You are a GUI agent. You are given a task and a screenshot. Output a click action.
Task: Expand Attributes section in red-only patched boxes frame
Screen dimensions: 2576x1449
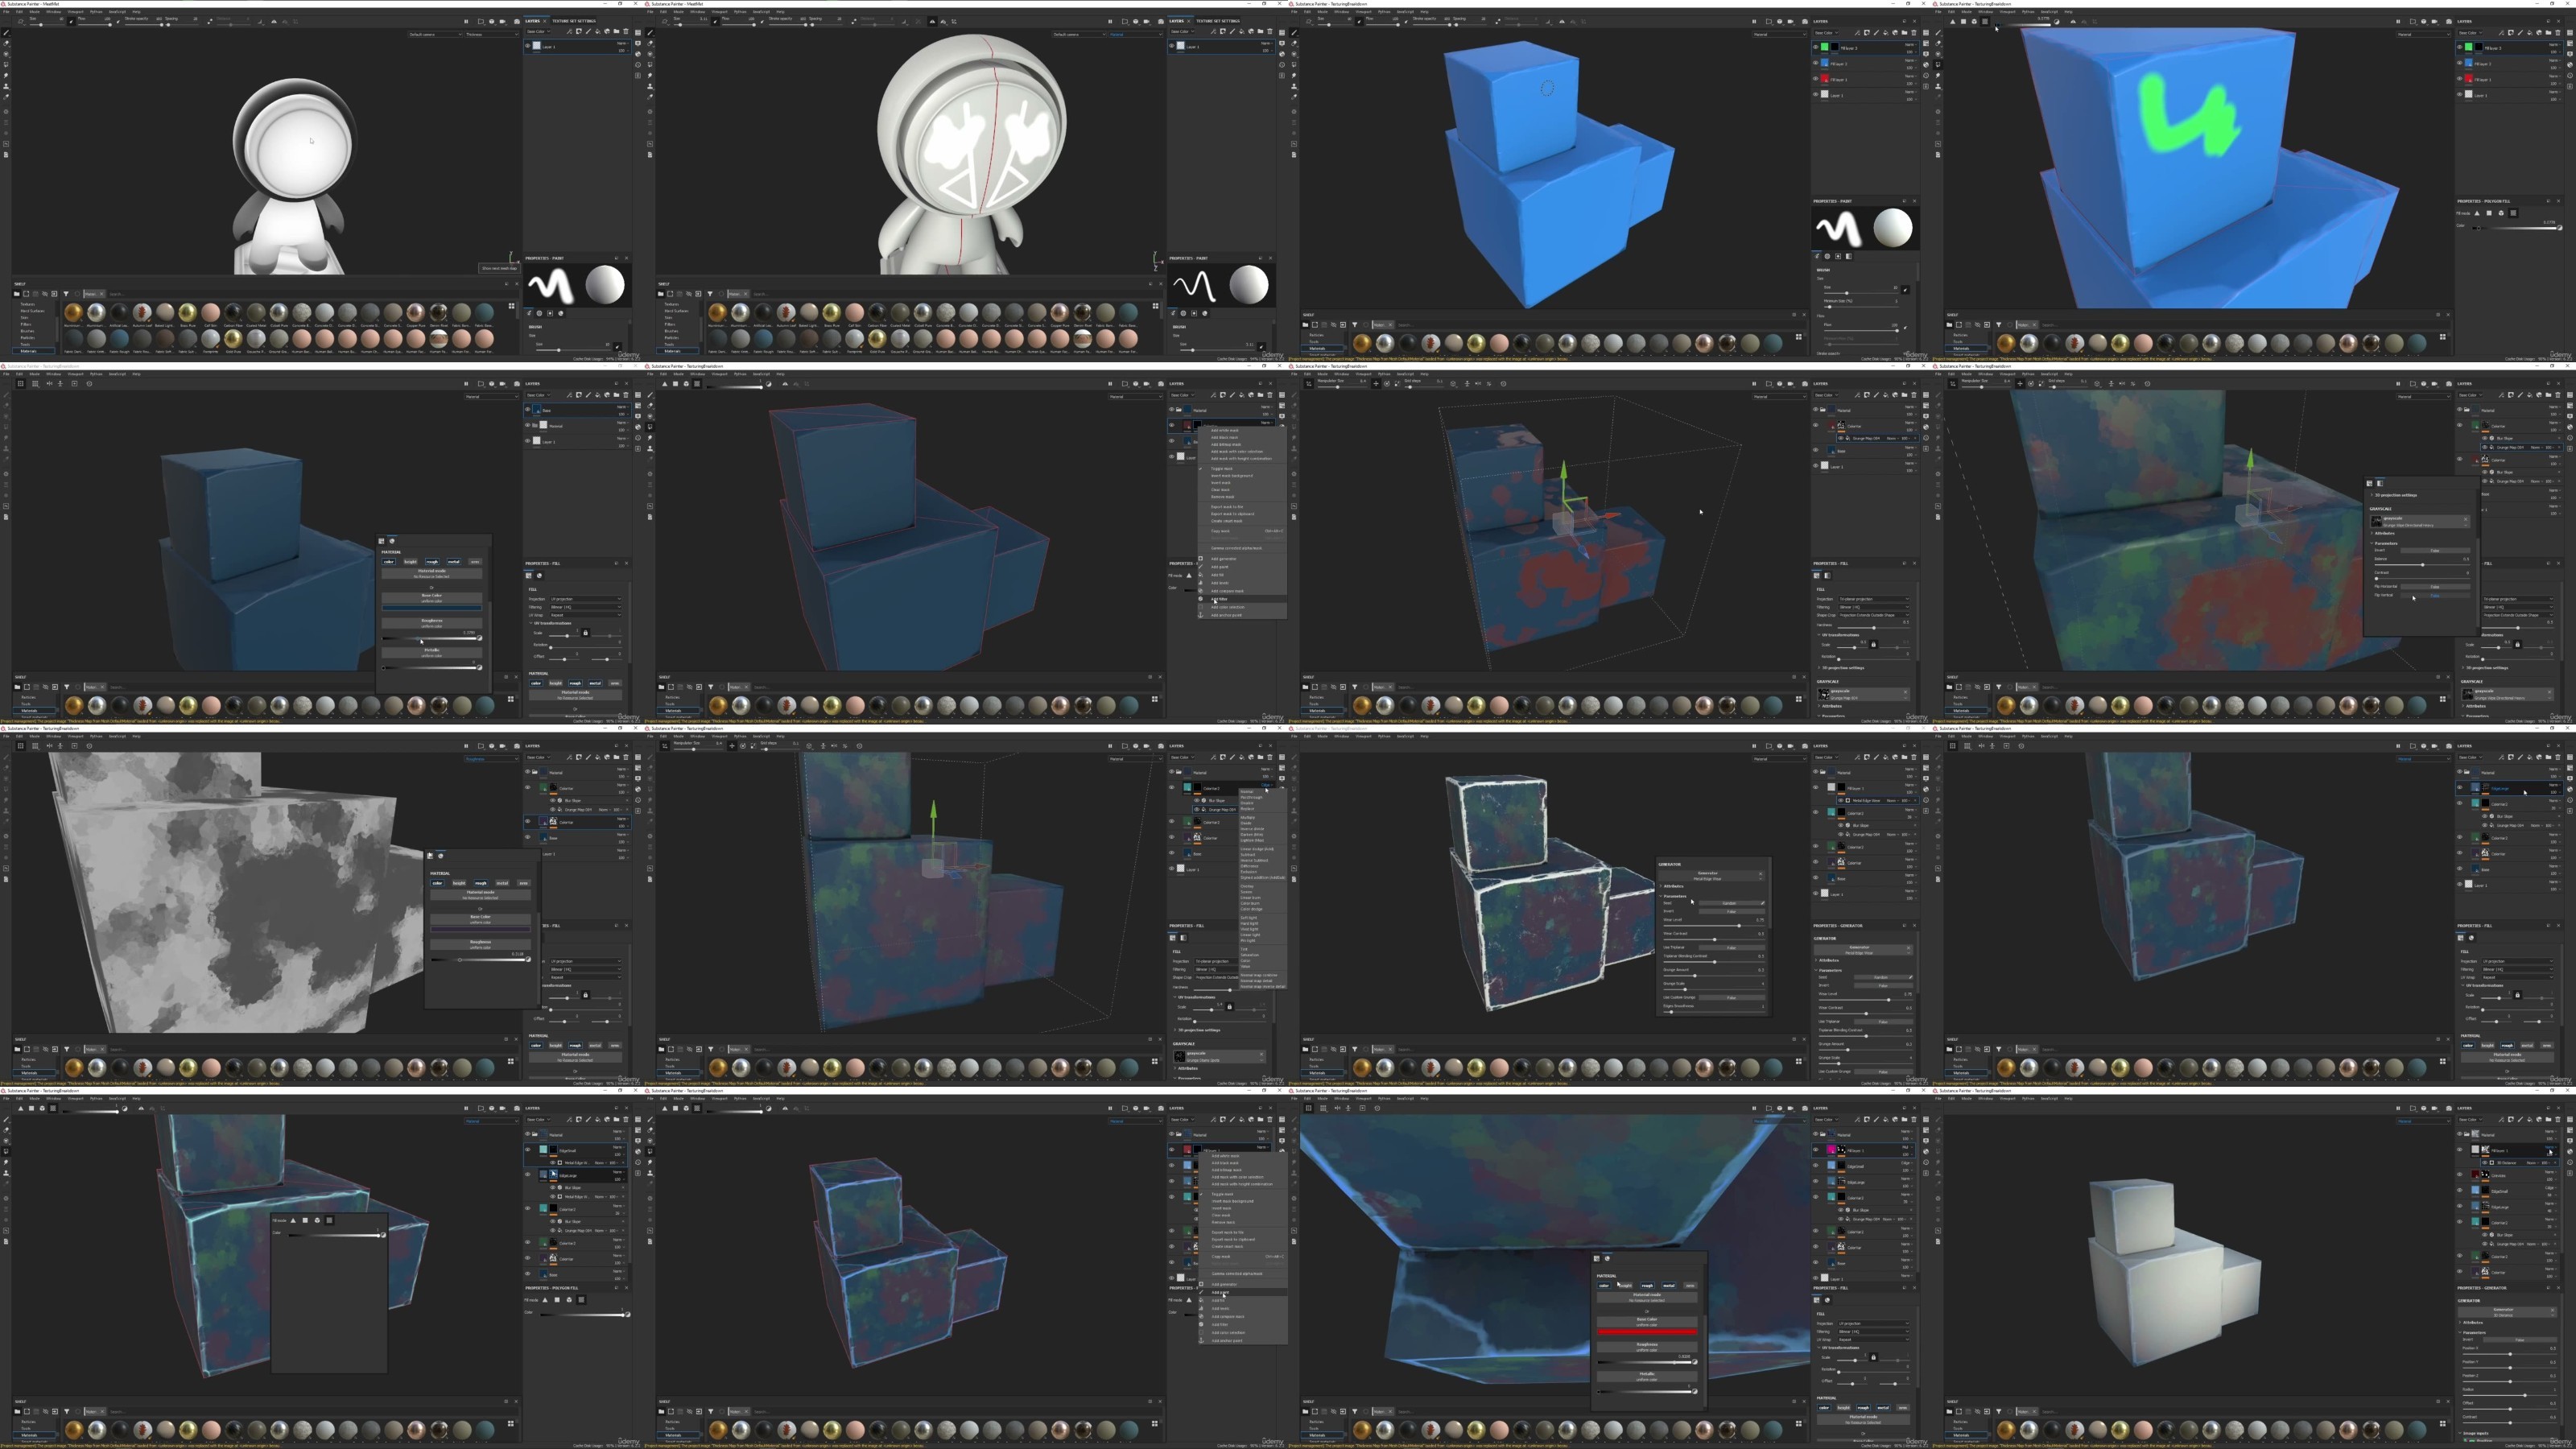click(1830, 706)
